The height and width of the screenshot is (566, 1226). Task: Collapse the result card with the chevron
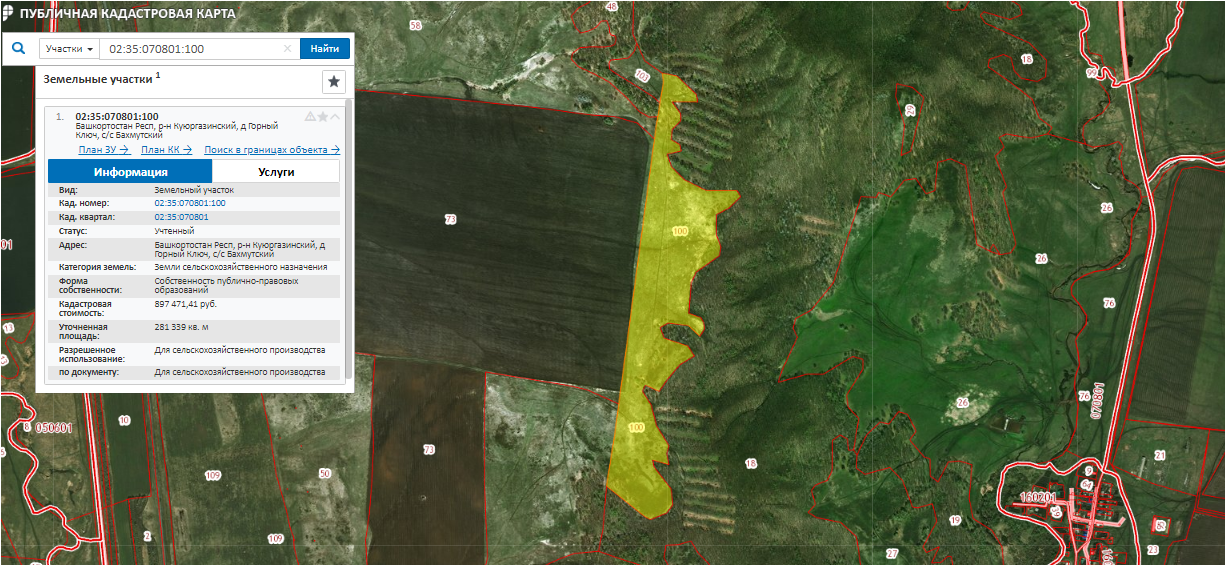coord(335,117)
